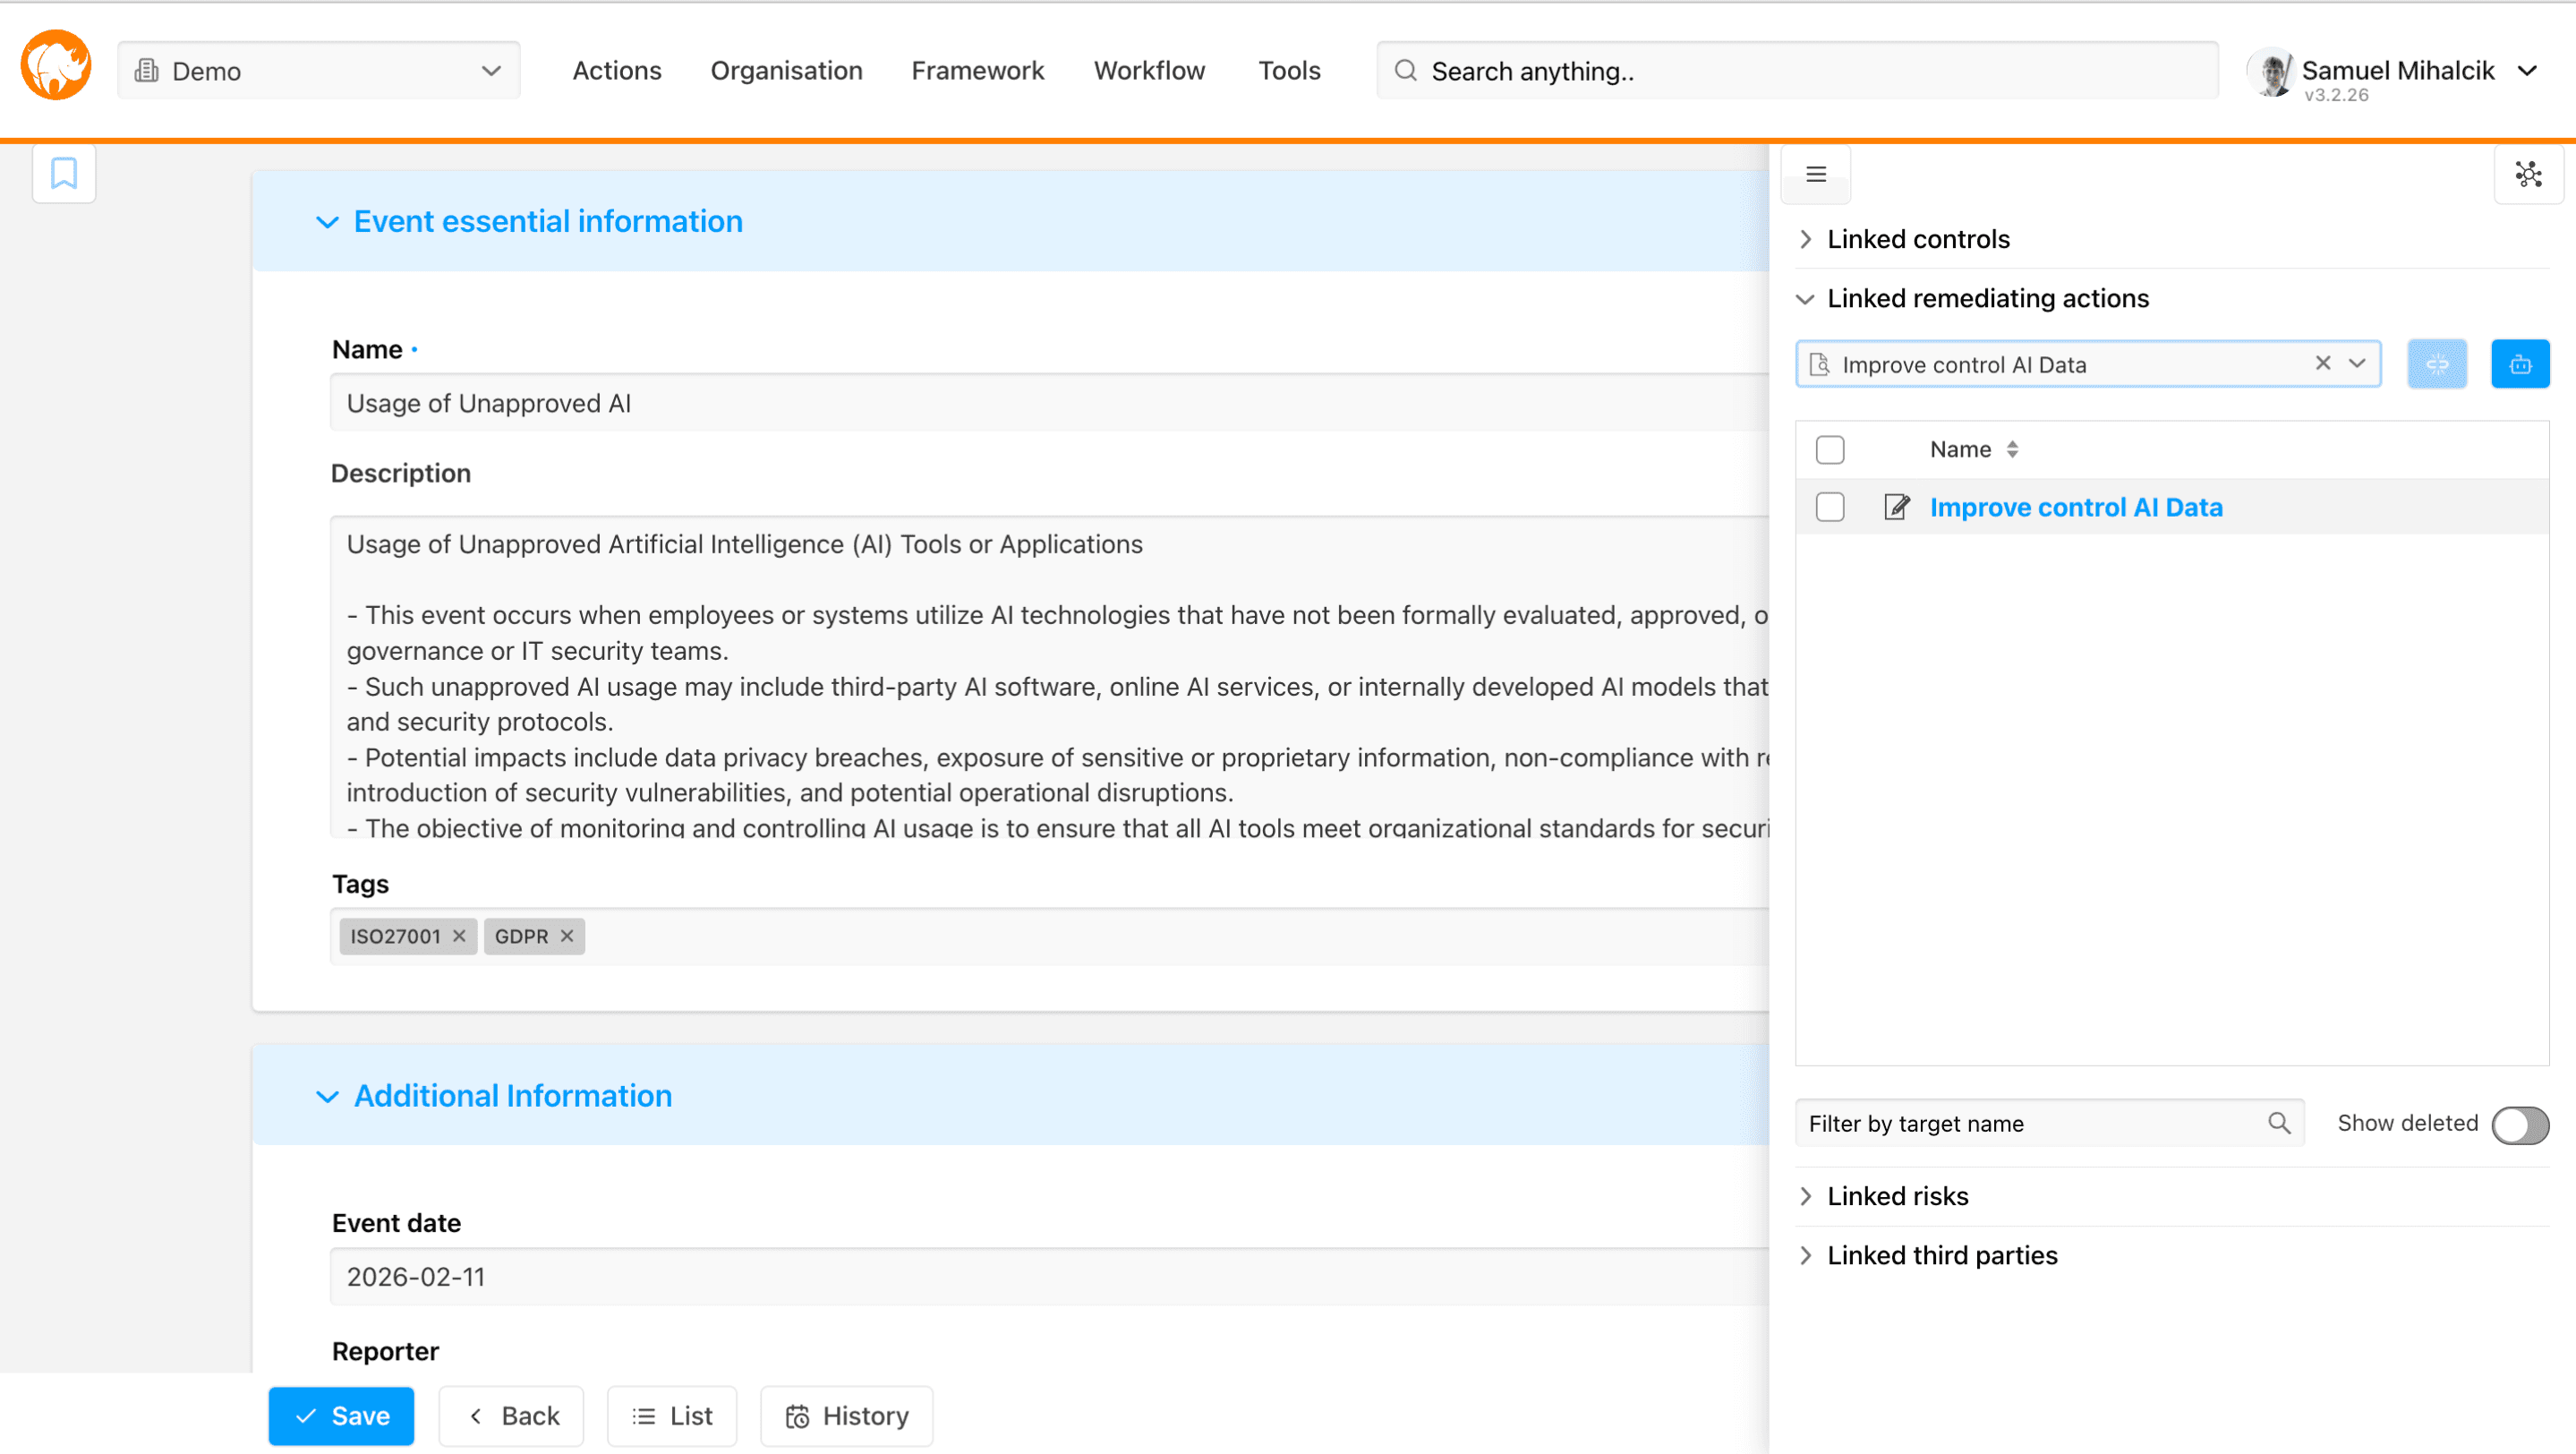Enable the Show deleted toggle

tap(2519, 1125)
